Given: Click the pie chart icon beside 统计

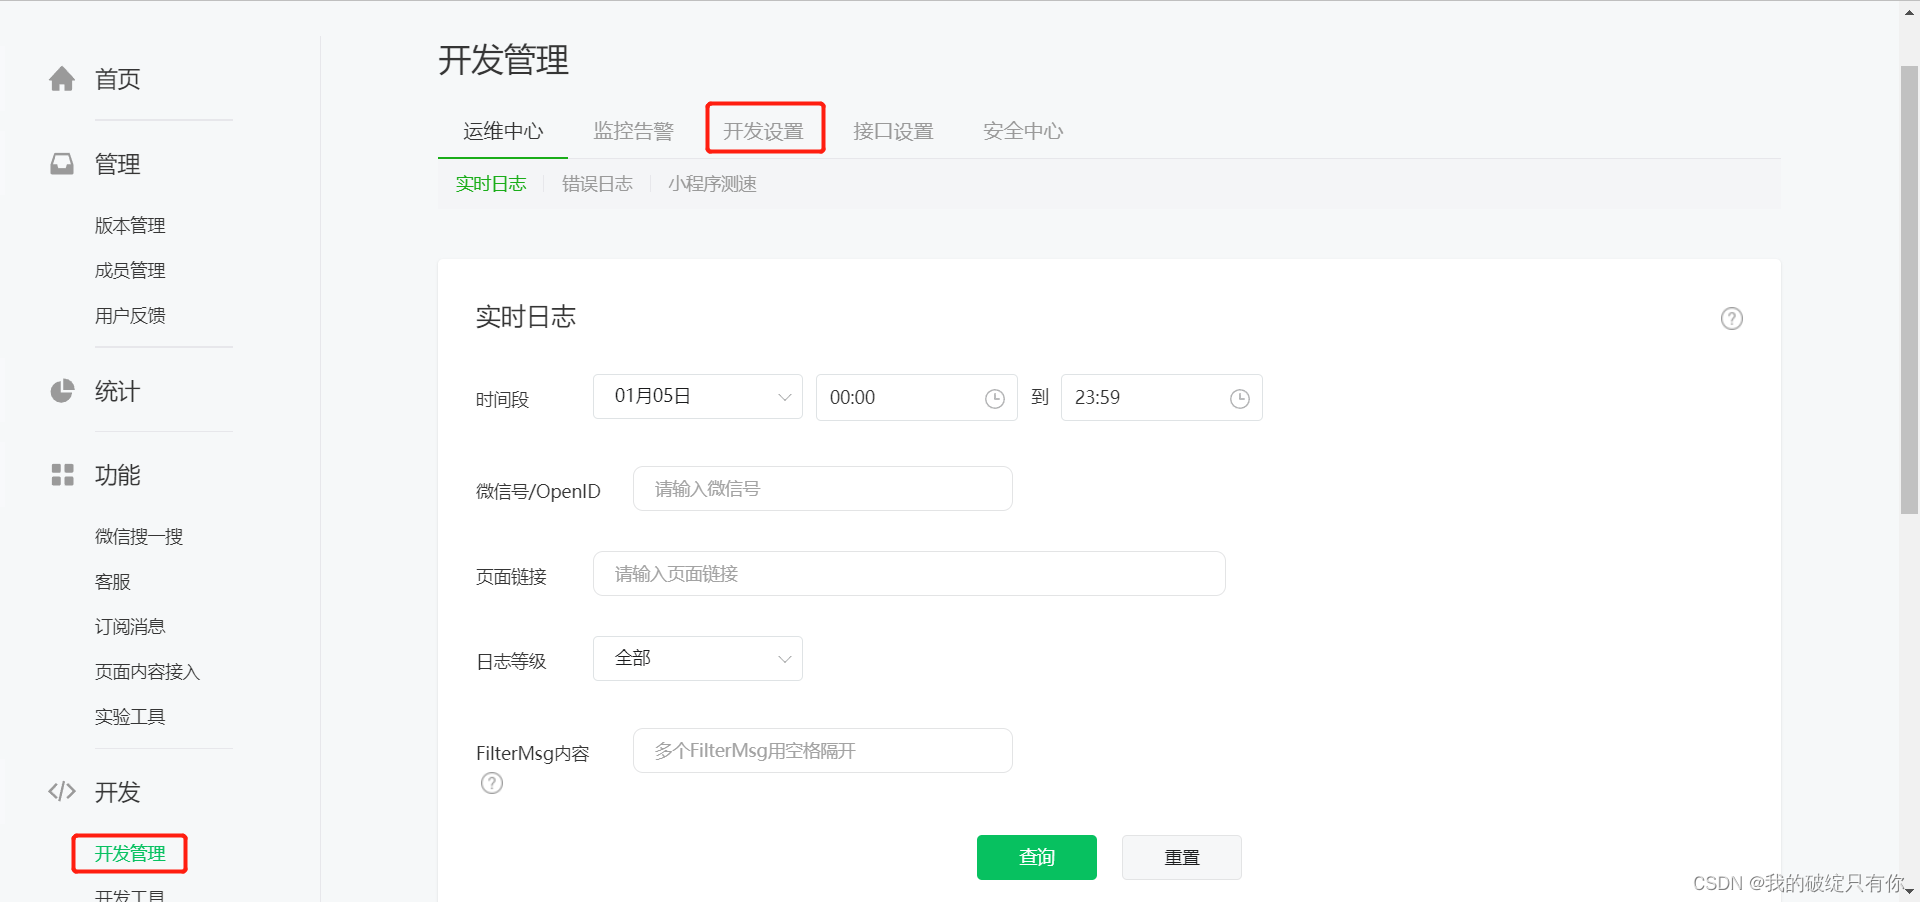Looking at the screenshot, I should [x=62, y=391].
